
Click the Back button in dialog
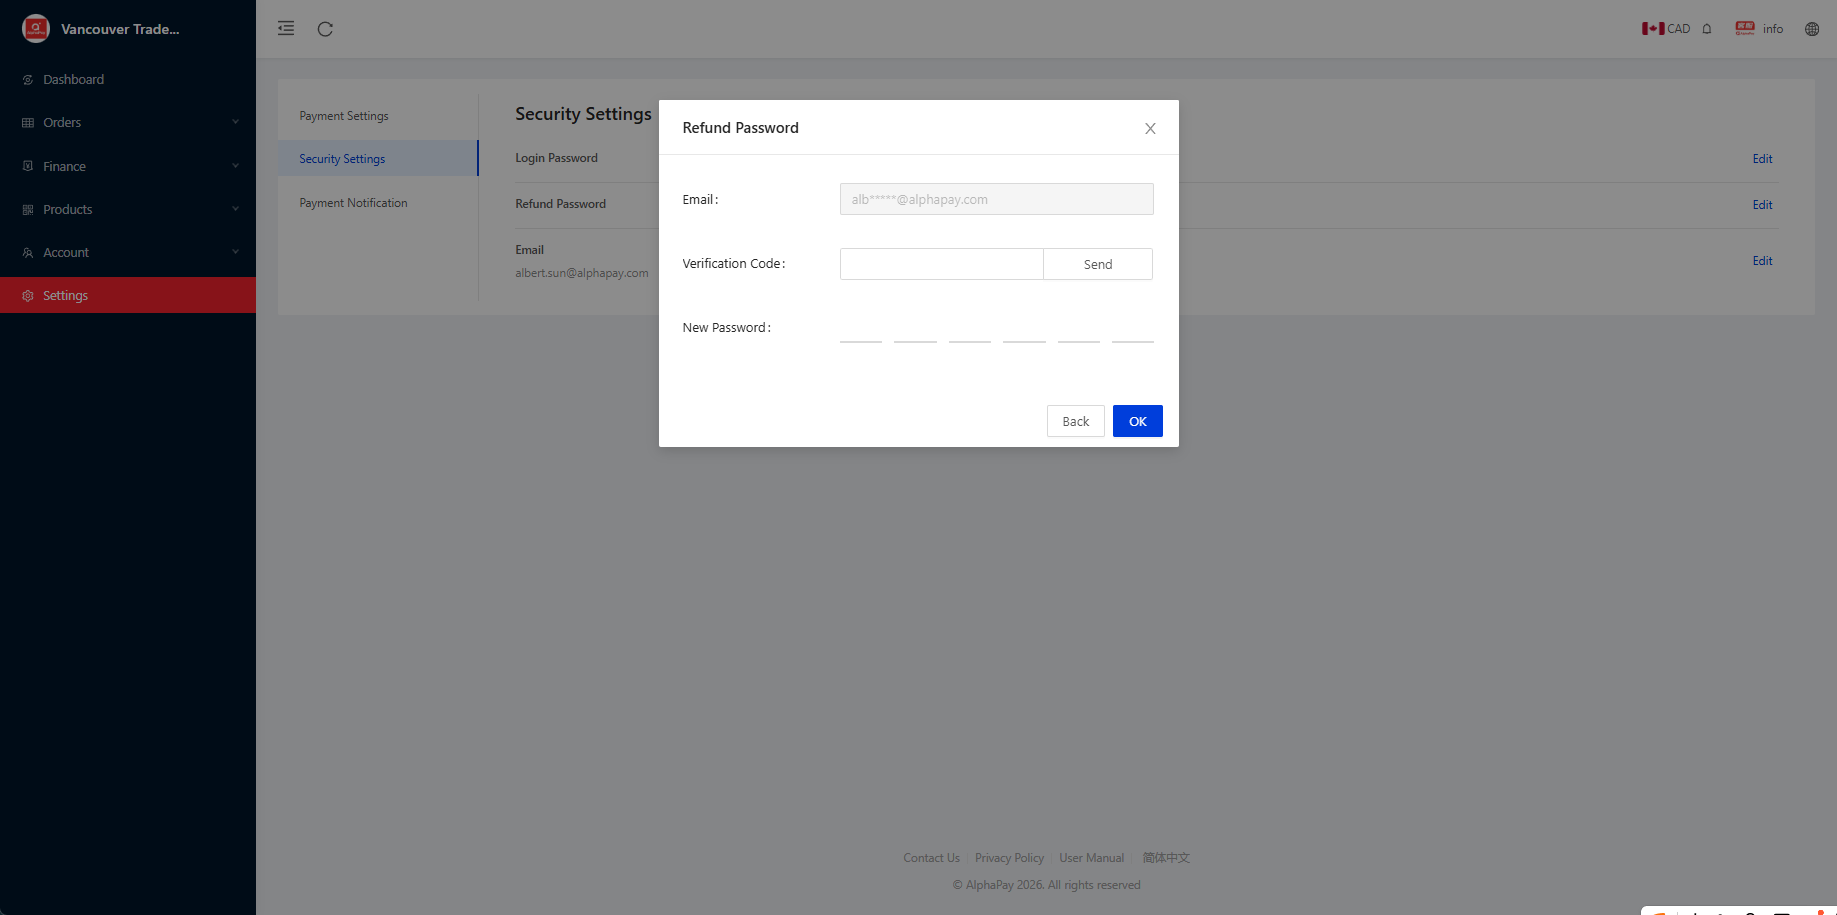click(x=1075, y=421)
